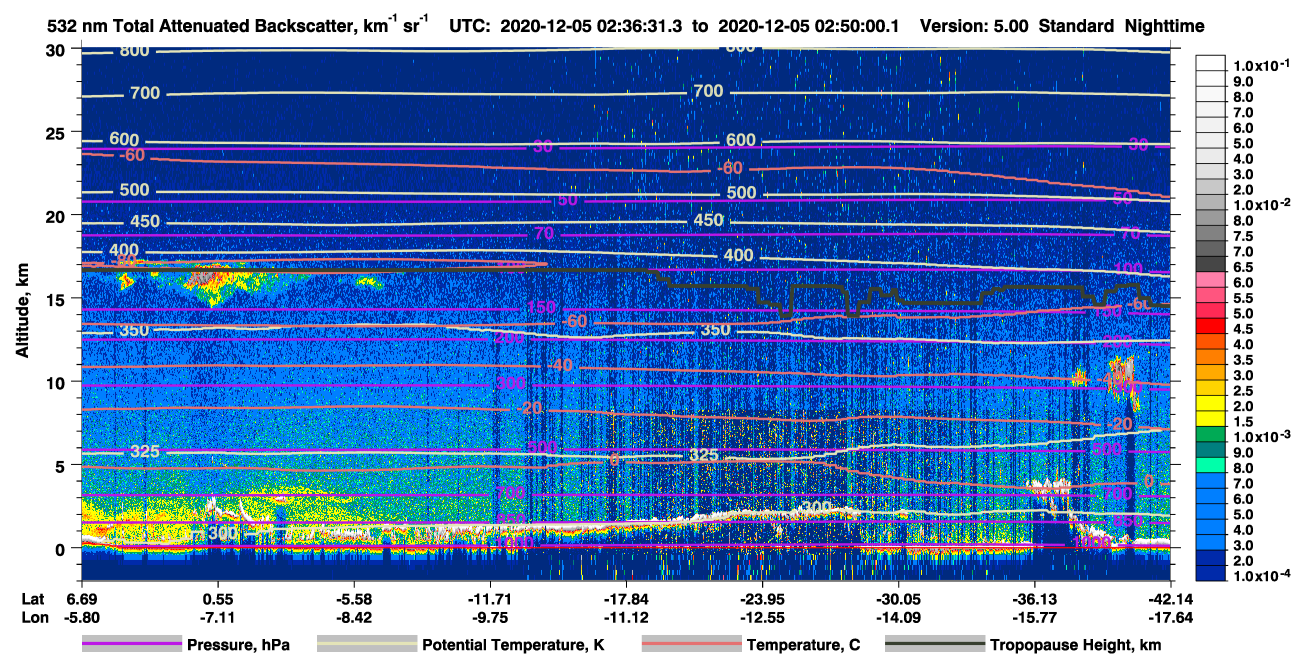Viewport: 1300px width, 667px height.
Task: Click the 'Temperature, C' legend label
Action: tap(803, 645)
